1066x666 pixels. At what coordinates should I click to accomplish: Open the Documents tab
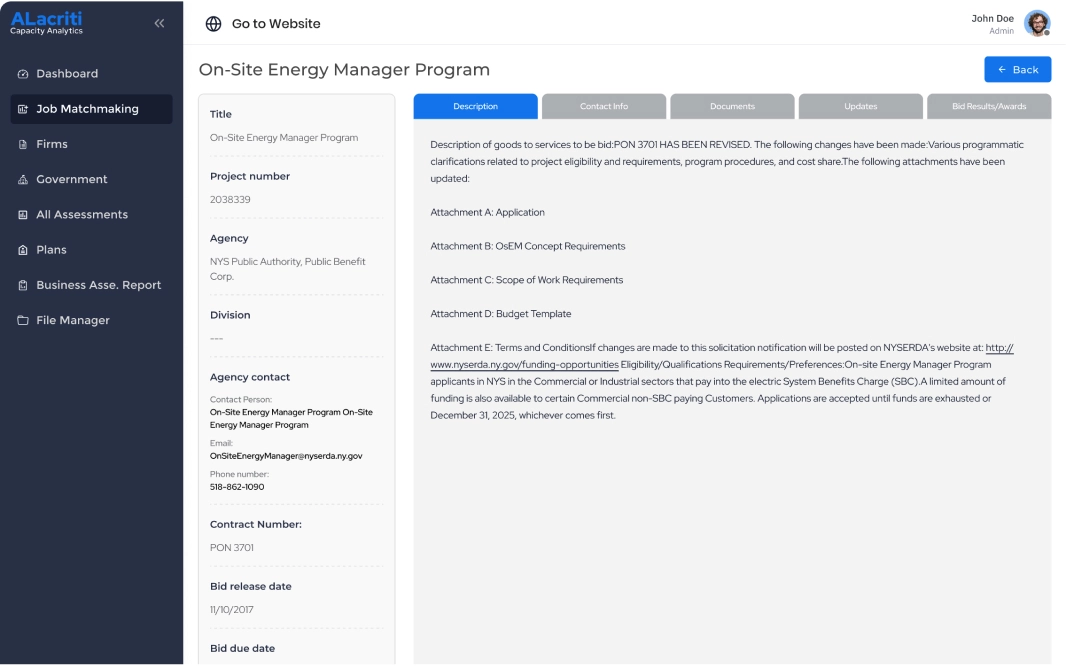(x=732, y=106)
